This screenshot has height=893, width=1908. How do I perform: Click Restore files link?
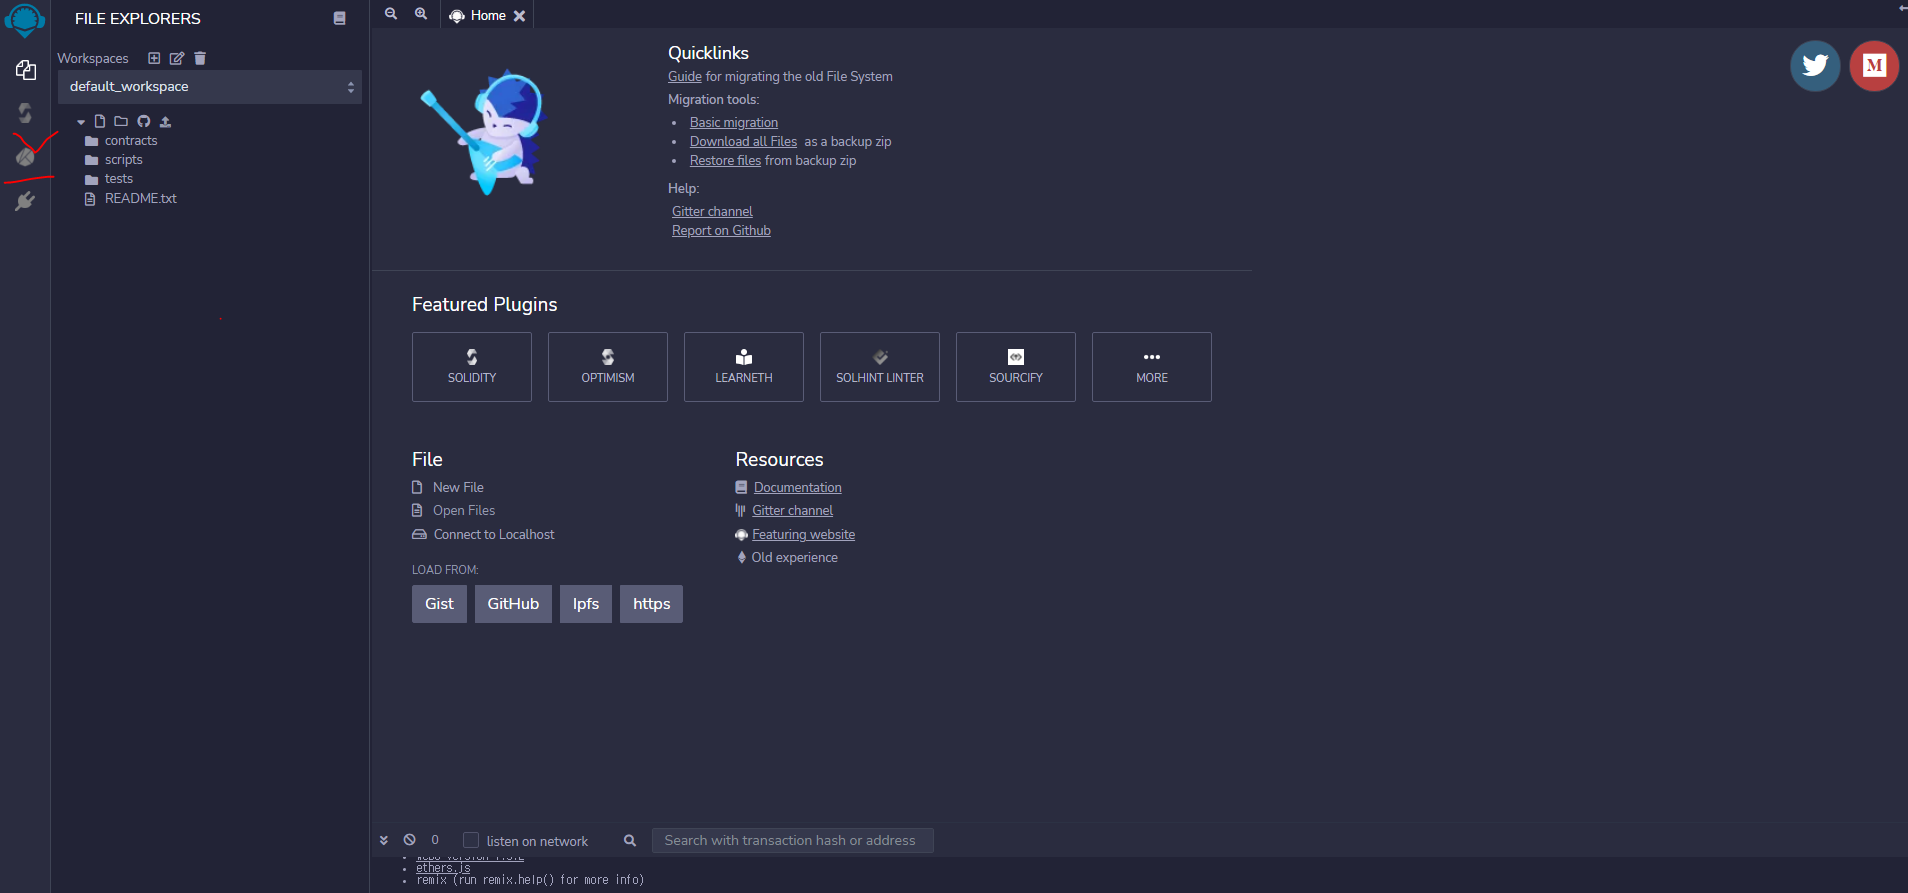(x=725, y=161)
